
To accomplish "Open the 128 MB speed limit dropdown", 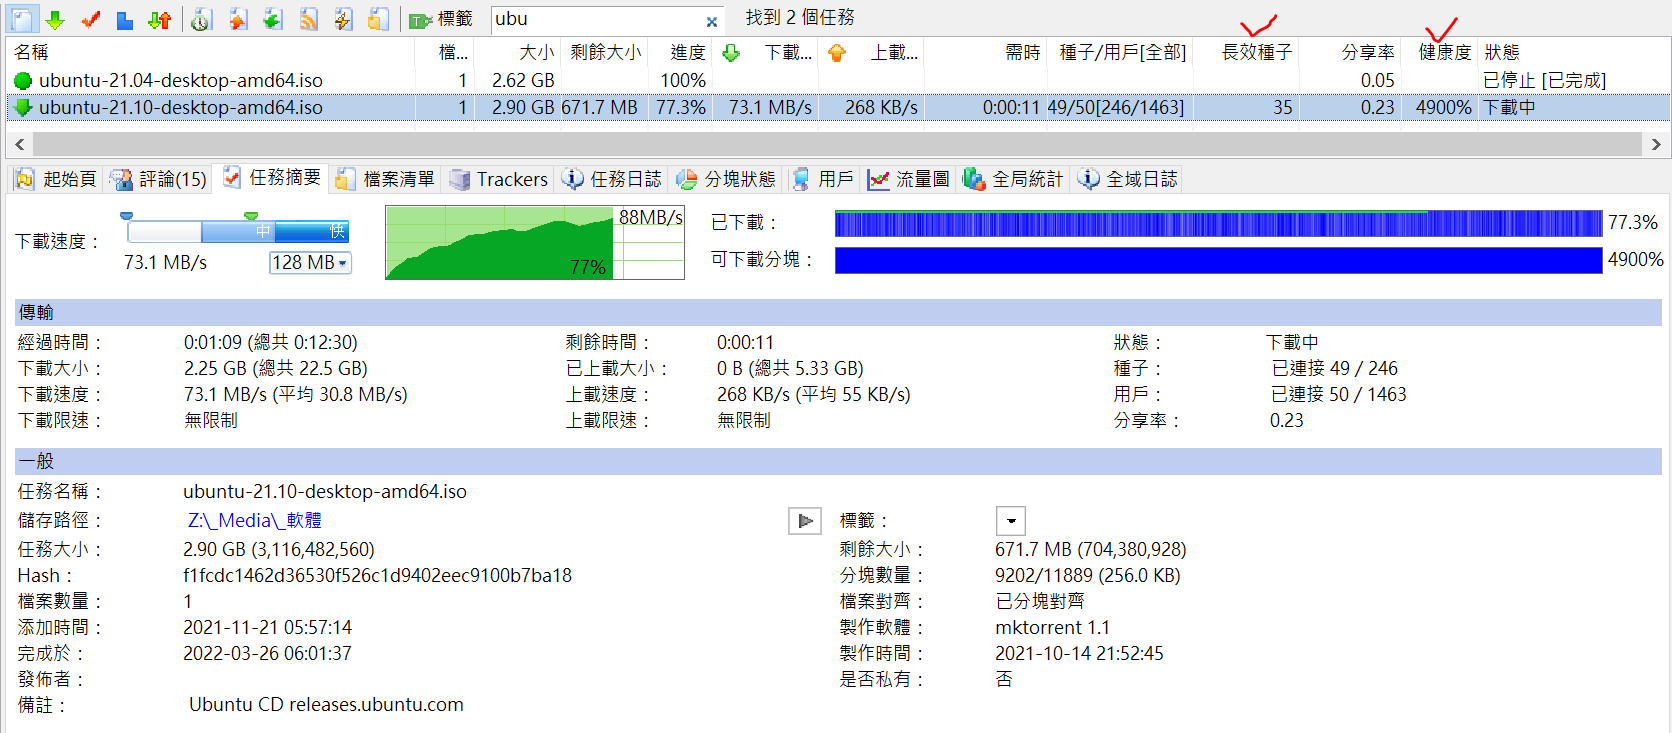I will [310, 263].
